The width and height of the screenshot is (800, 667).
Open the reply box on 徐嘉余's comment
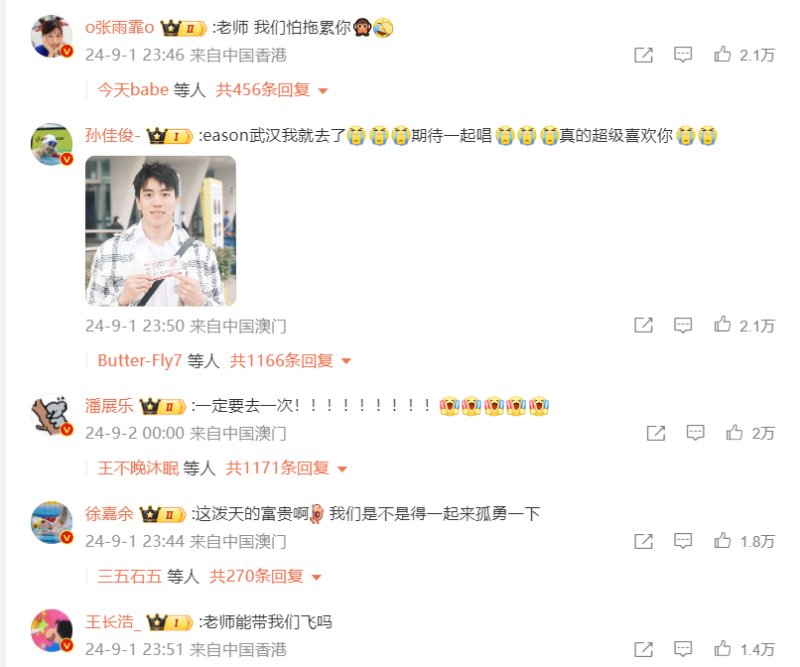point(683,540)
